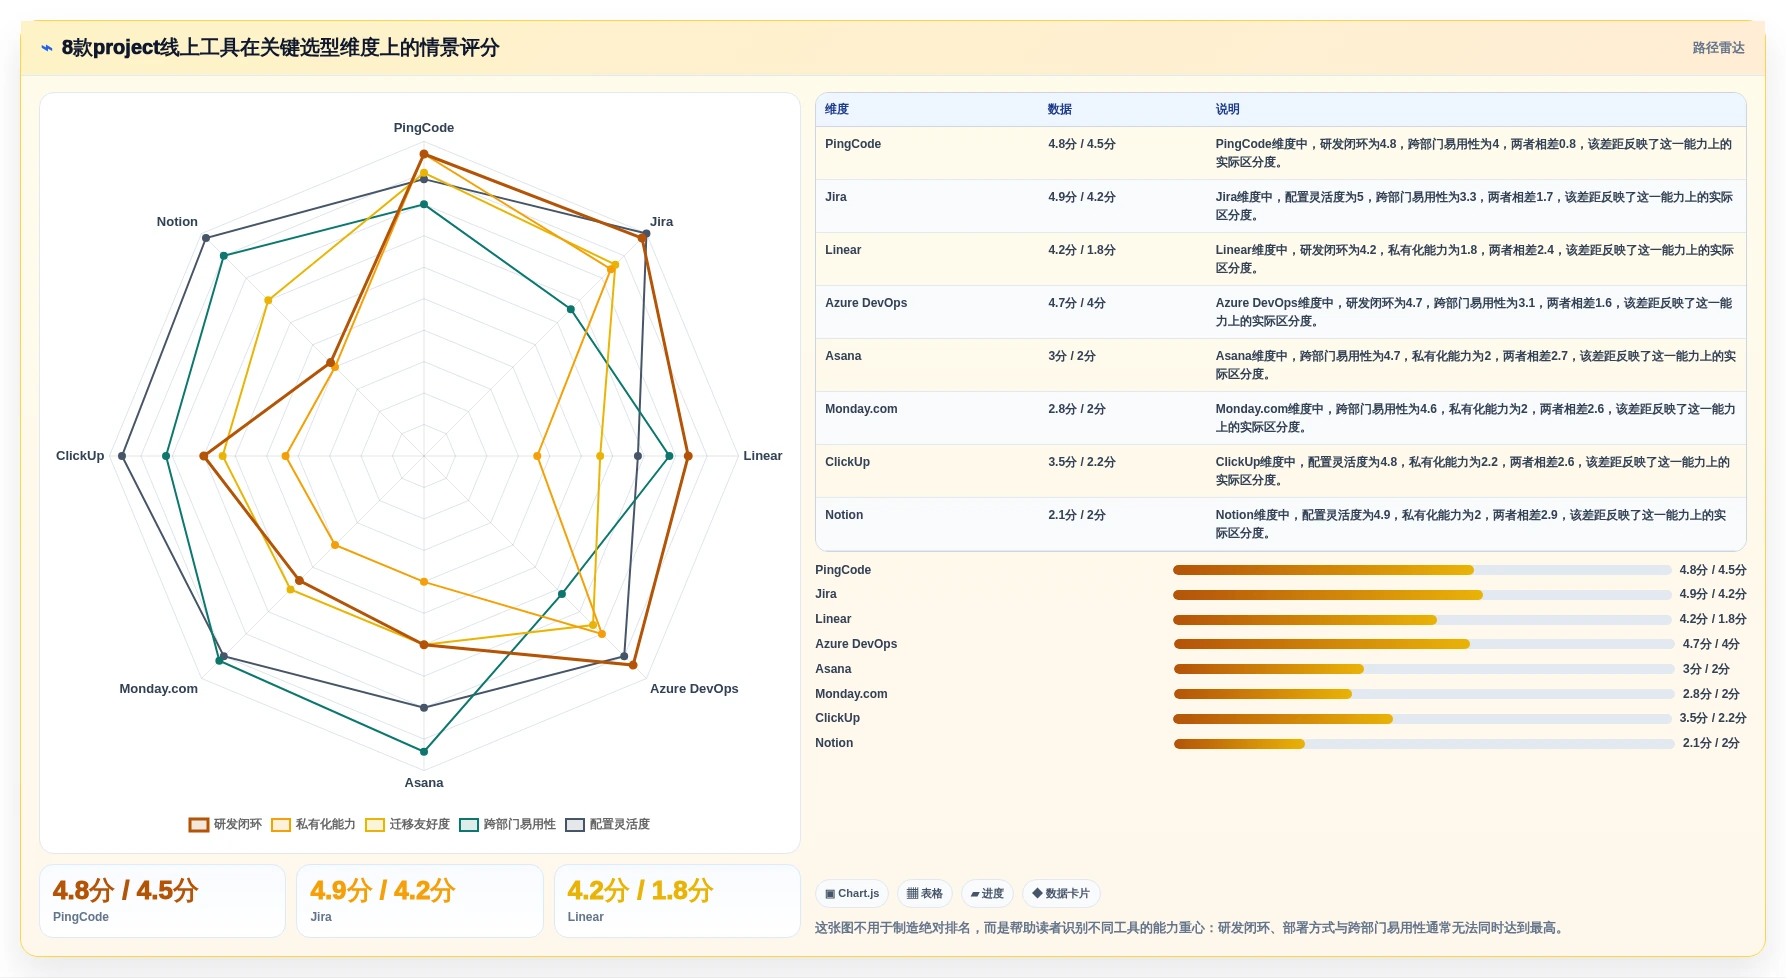1786x978 pixels.
Task: Open the PingCode score card
Action: (162, 901)
